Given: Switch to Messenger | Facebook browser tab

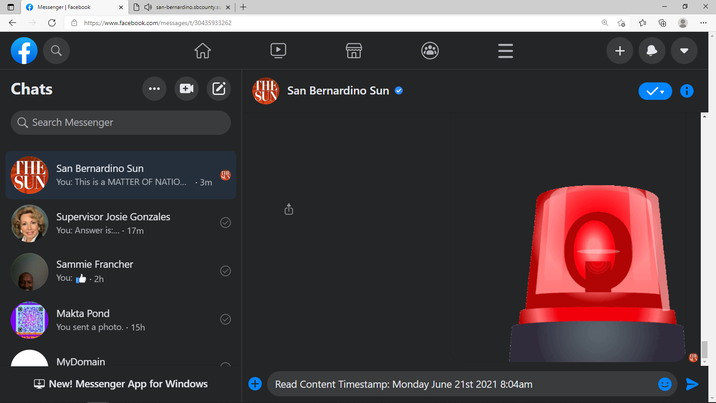Looking at the screenshot, I should [75, 7].
